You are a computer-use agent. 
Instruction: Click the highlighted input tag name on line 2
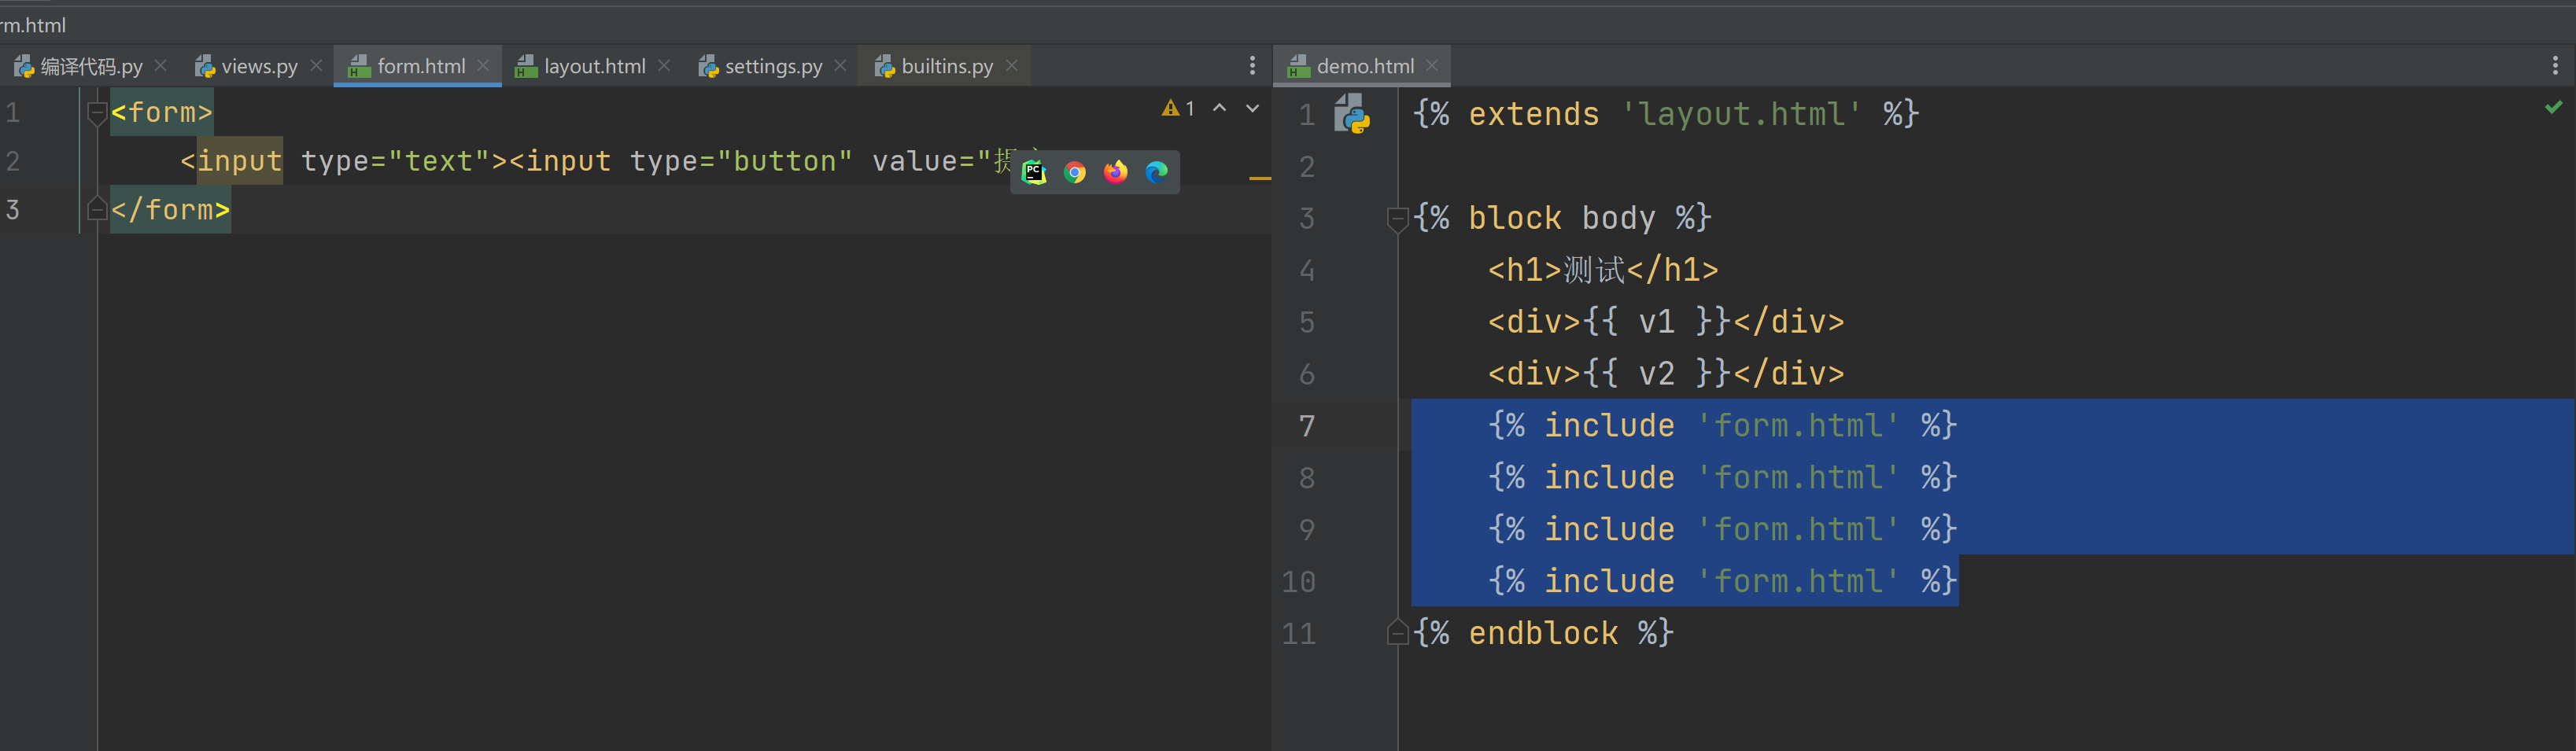(x=240, y=161)
